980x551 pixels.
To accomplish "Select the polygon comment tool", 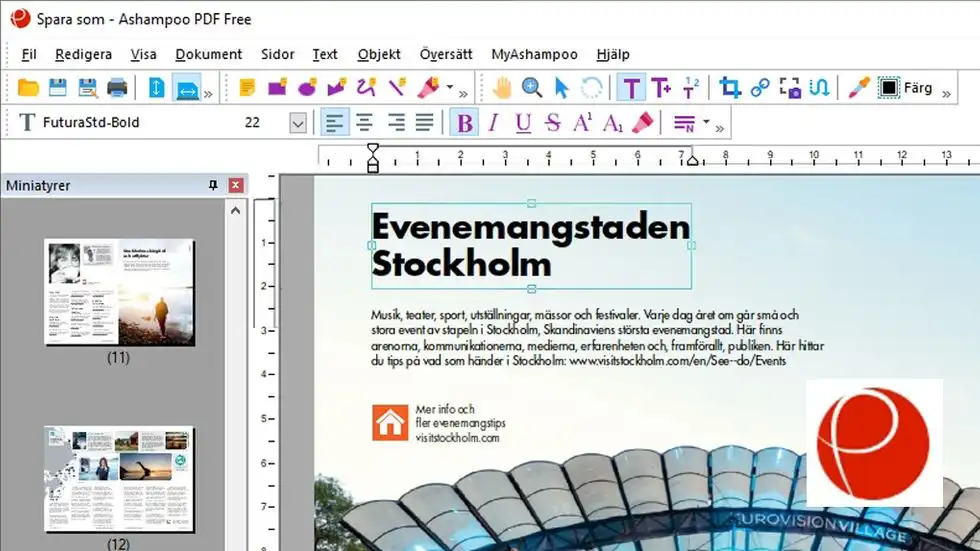I will pyautogui.click(x=336, y=88).
